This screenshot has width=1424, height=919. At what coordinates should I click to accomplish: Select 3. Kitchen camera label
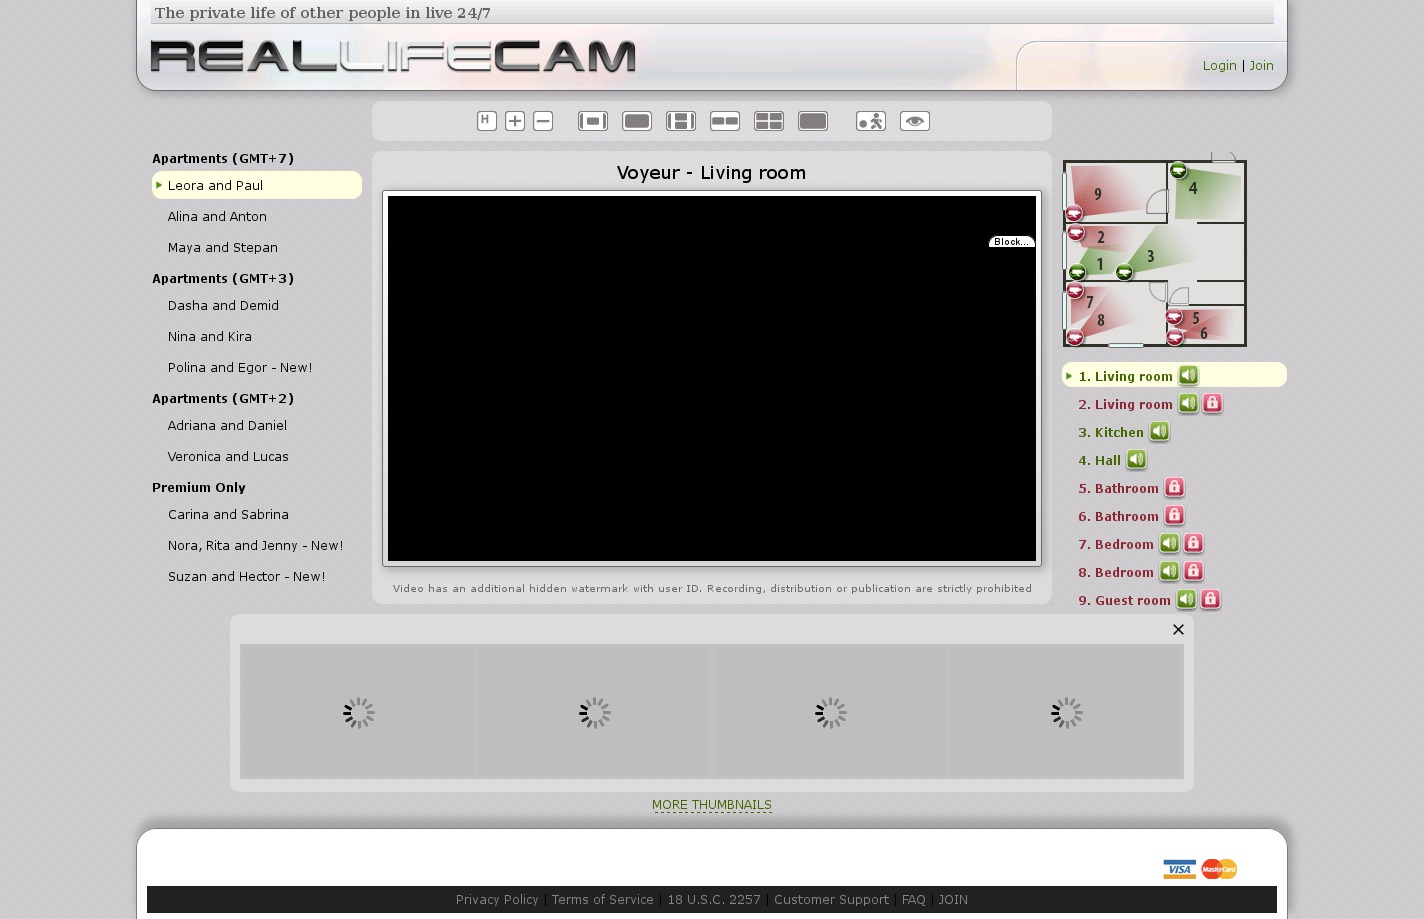coord(1111,432)
